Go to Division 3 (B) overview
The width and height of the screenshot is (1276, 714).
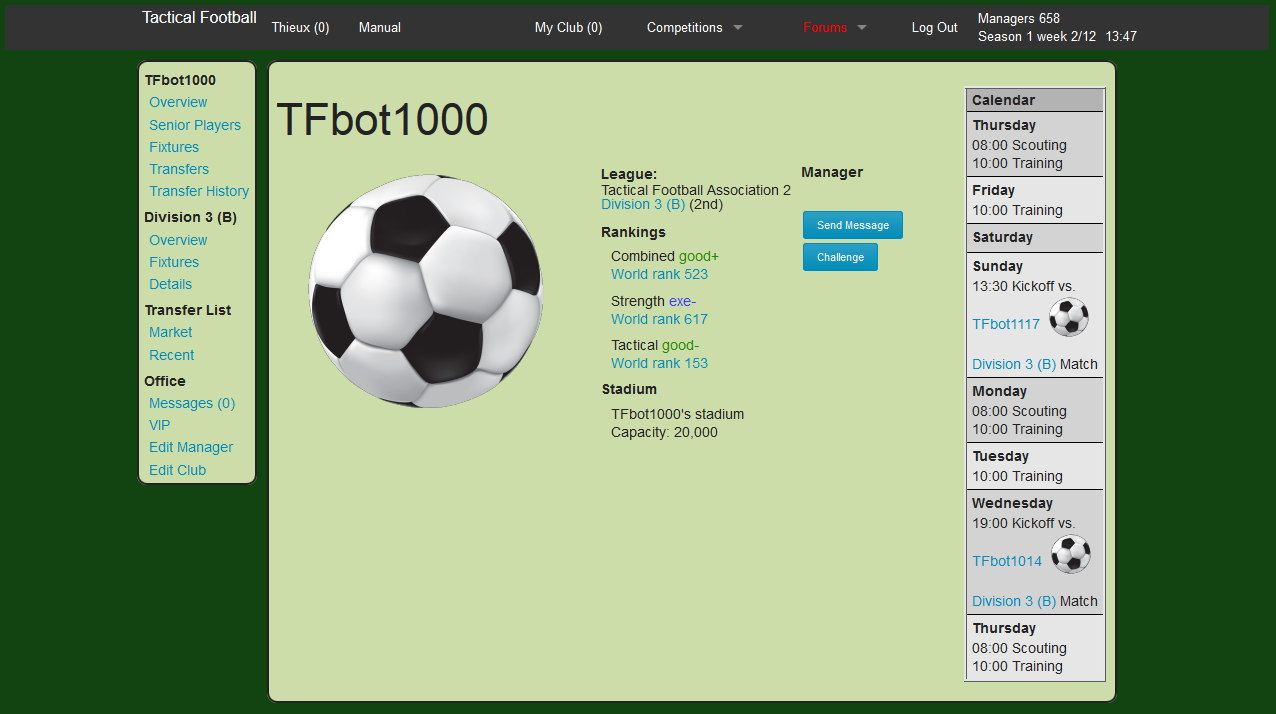pyautogui.click(x=178, y=240)
